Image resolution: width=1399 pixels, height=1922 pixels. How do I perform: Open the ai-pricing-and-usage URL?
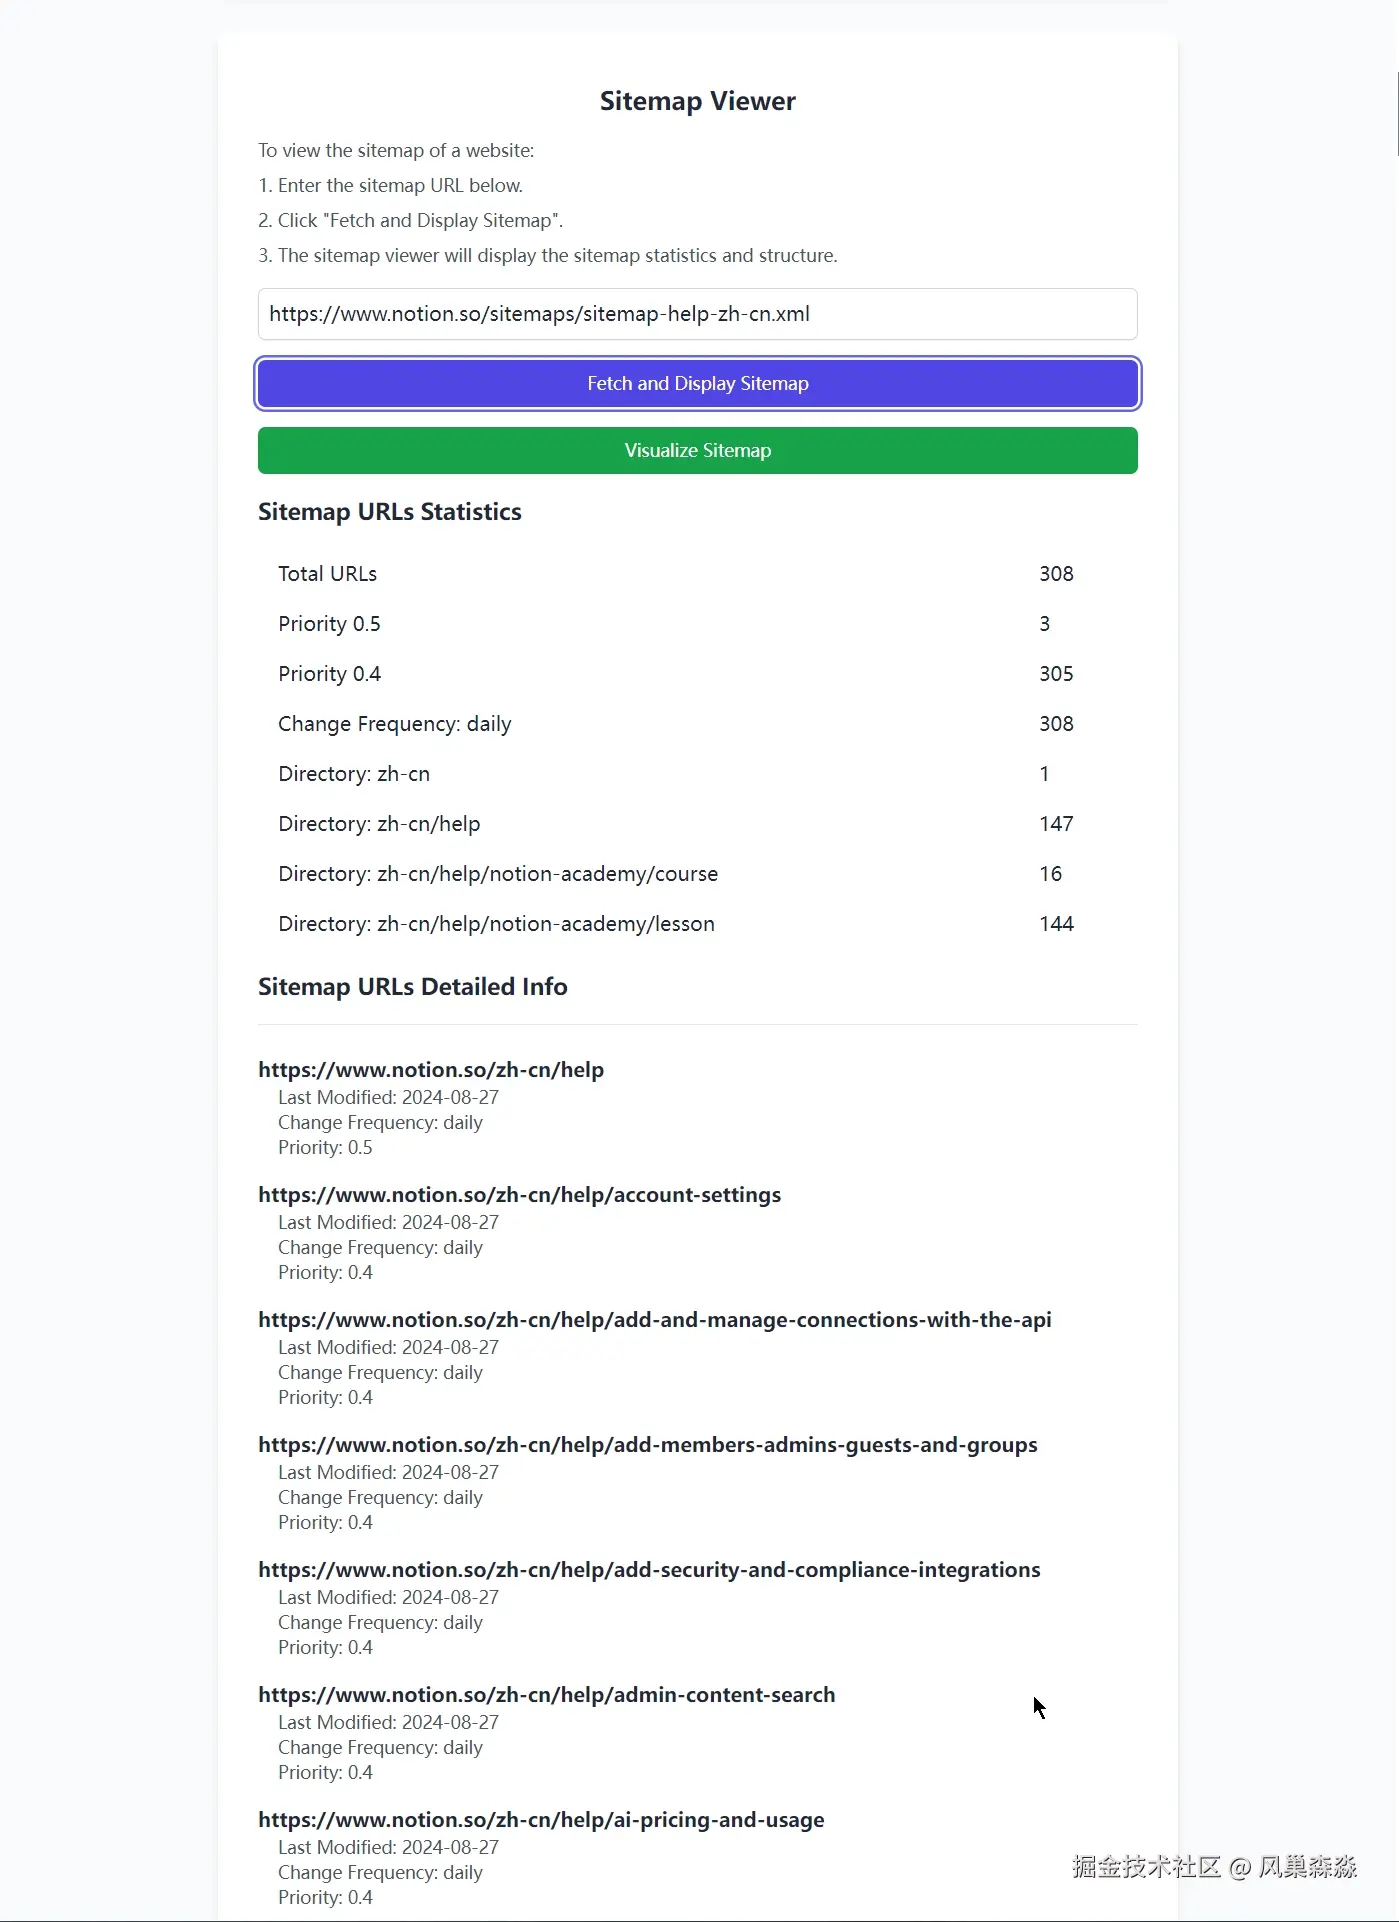pos(541,1819)
